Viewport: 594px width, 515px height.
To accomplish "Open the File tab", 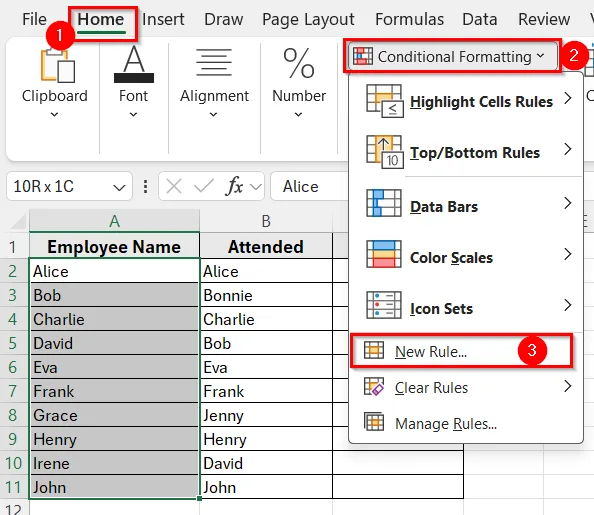I will point(34,19).
